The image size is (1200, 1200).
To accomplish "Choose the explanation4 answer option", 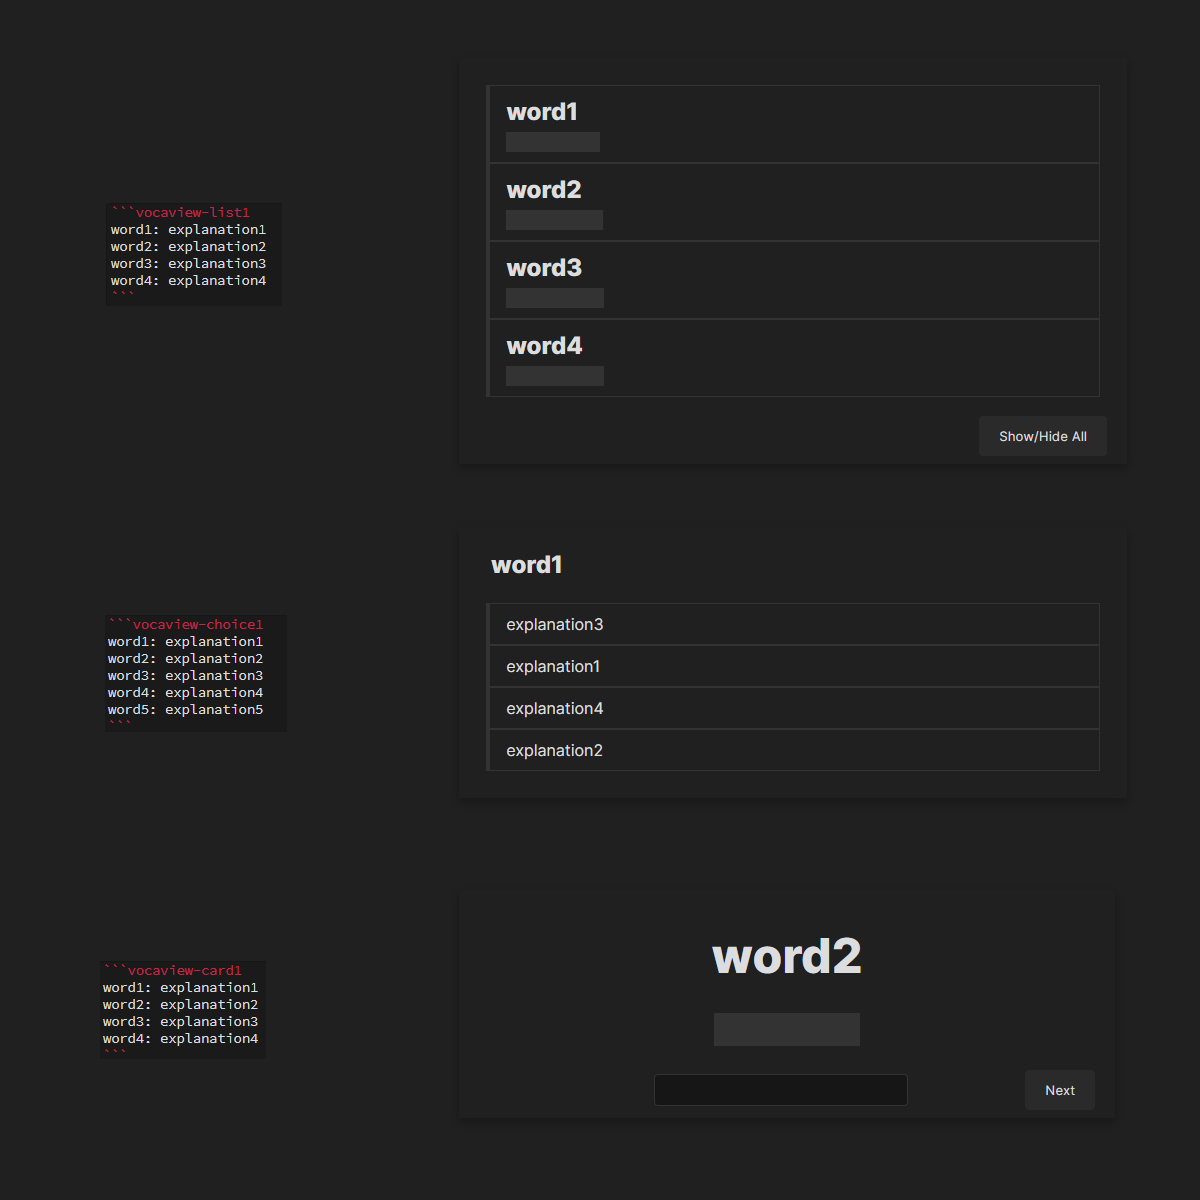I will 794,708.
